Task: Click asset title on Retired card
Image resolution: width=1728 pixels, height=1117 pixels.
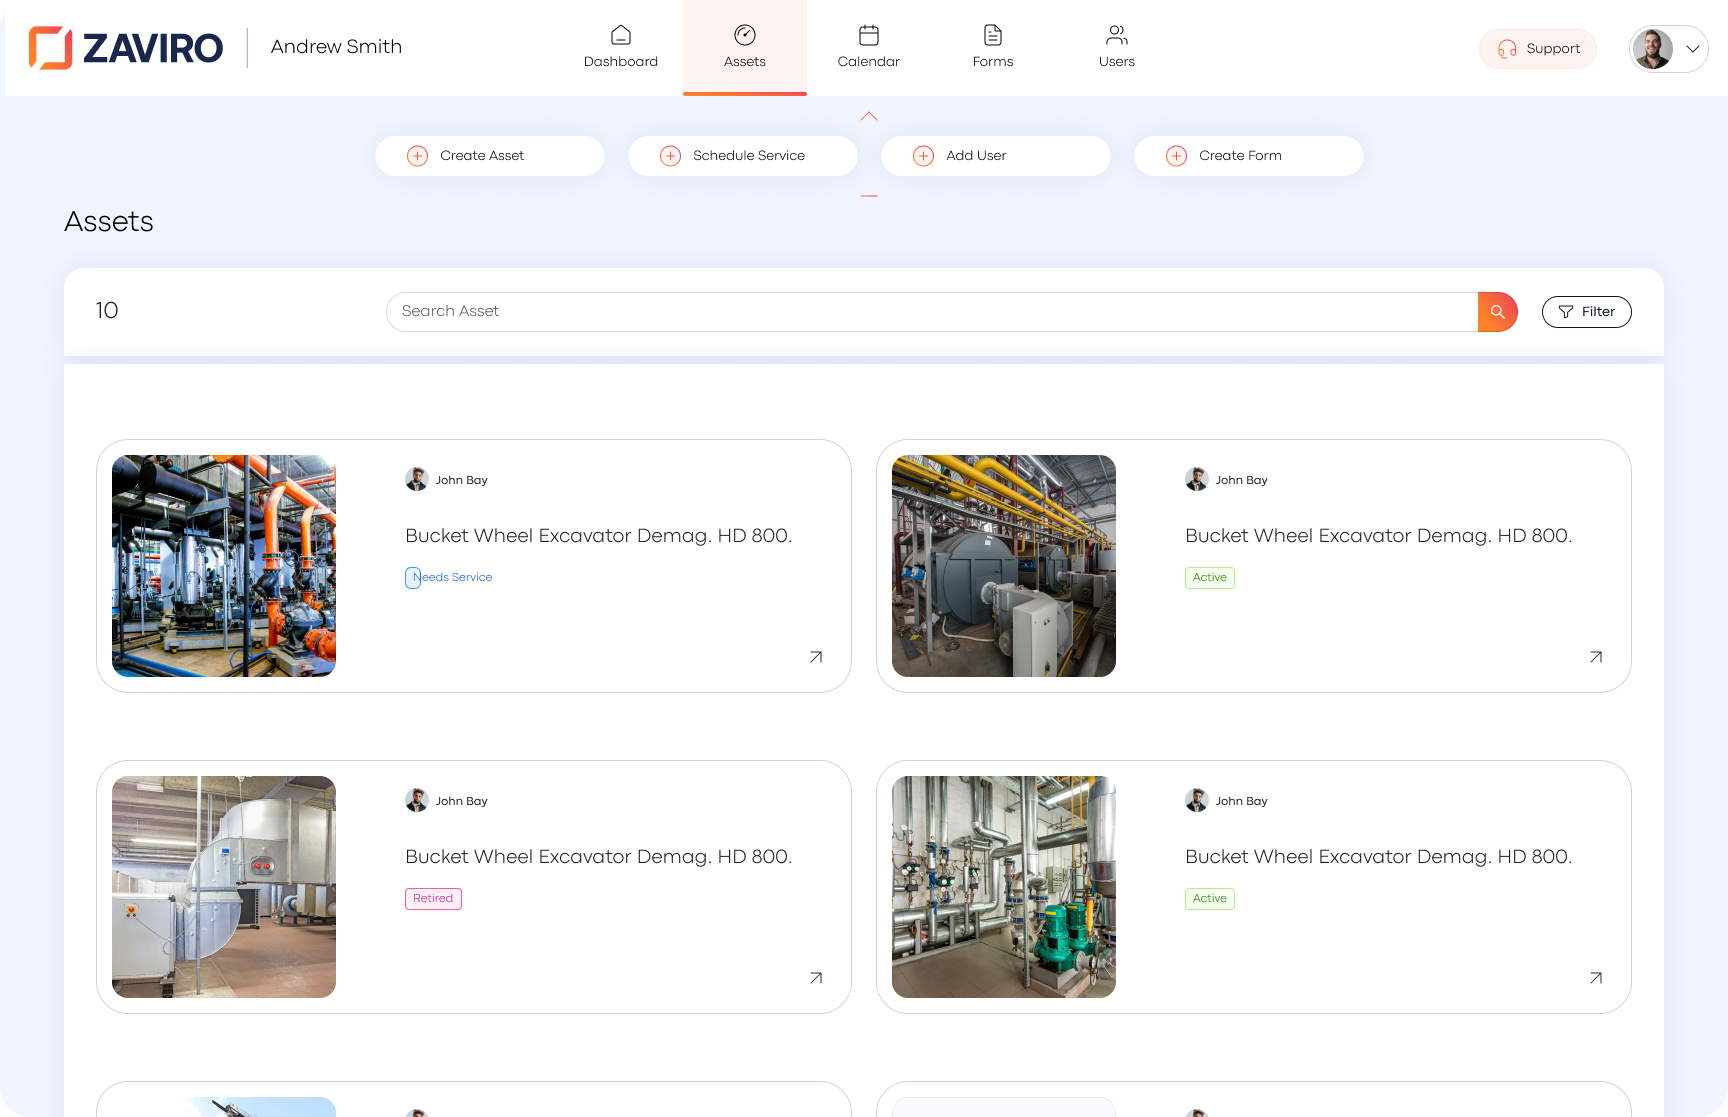Action: point(599,857)
